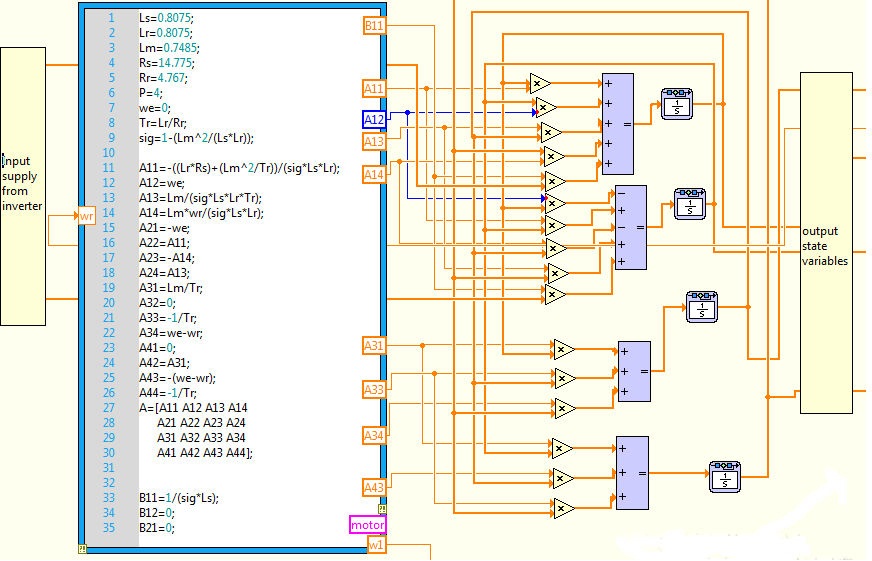
Task: Click the A34 output terminal
Action: pos(374,435)
